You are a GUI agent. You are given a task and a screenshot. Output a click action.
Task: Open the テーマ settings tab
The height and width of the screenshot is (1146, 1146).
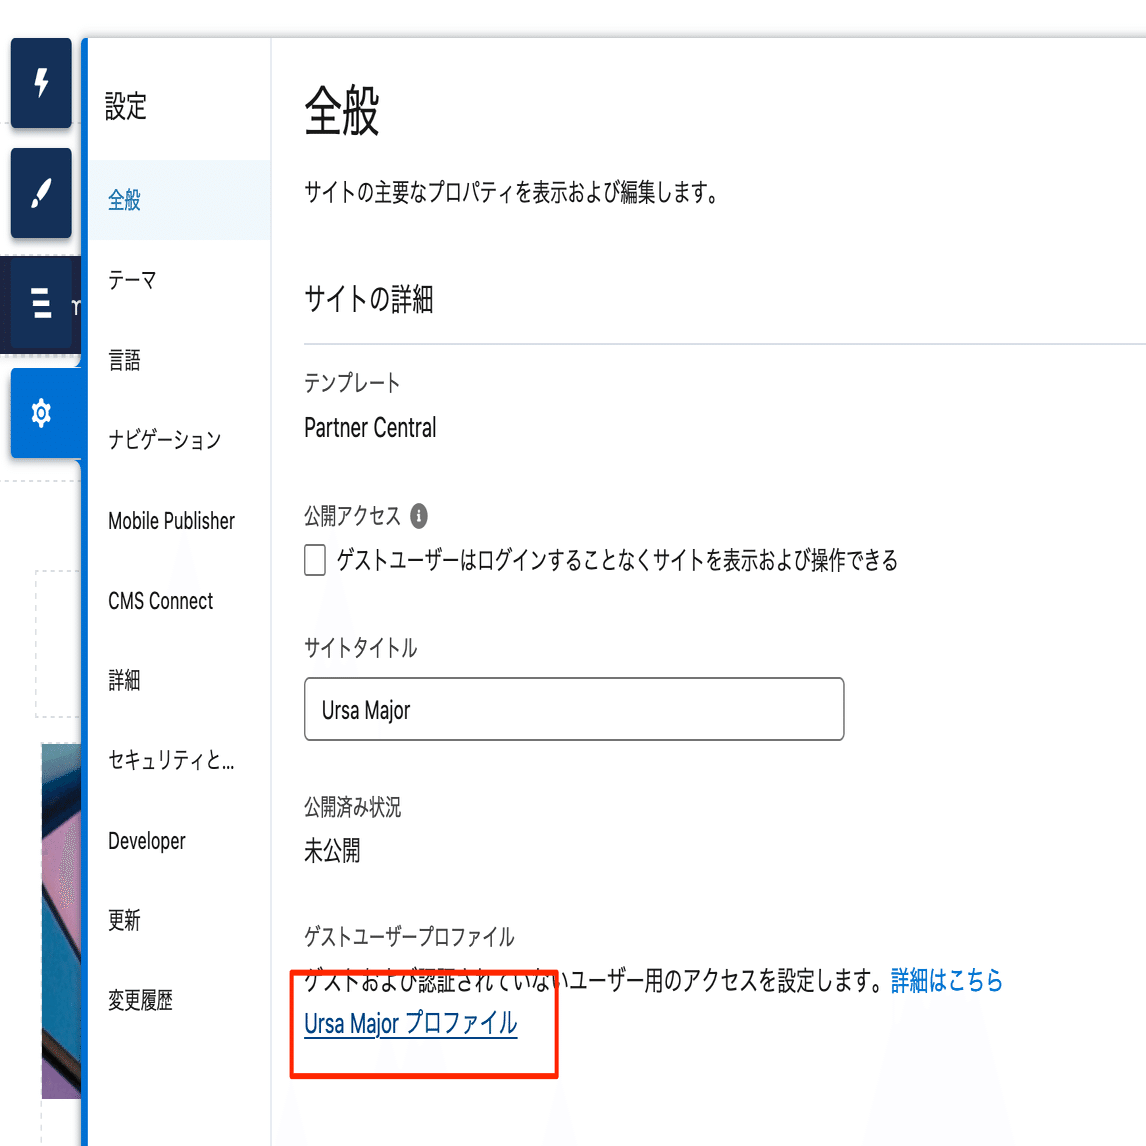pos(179,280)
